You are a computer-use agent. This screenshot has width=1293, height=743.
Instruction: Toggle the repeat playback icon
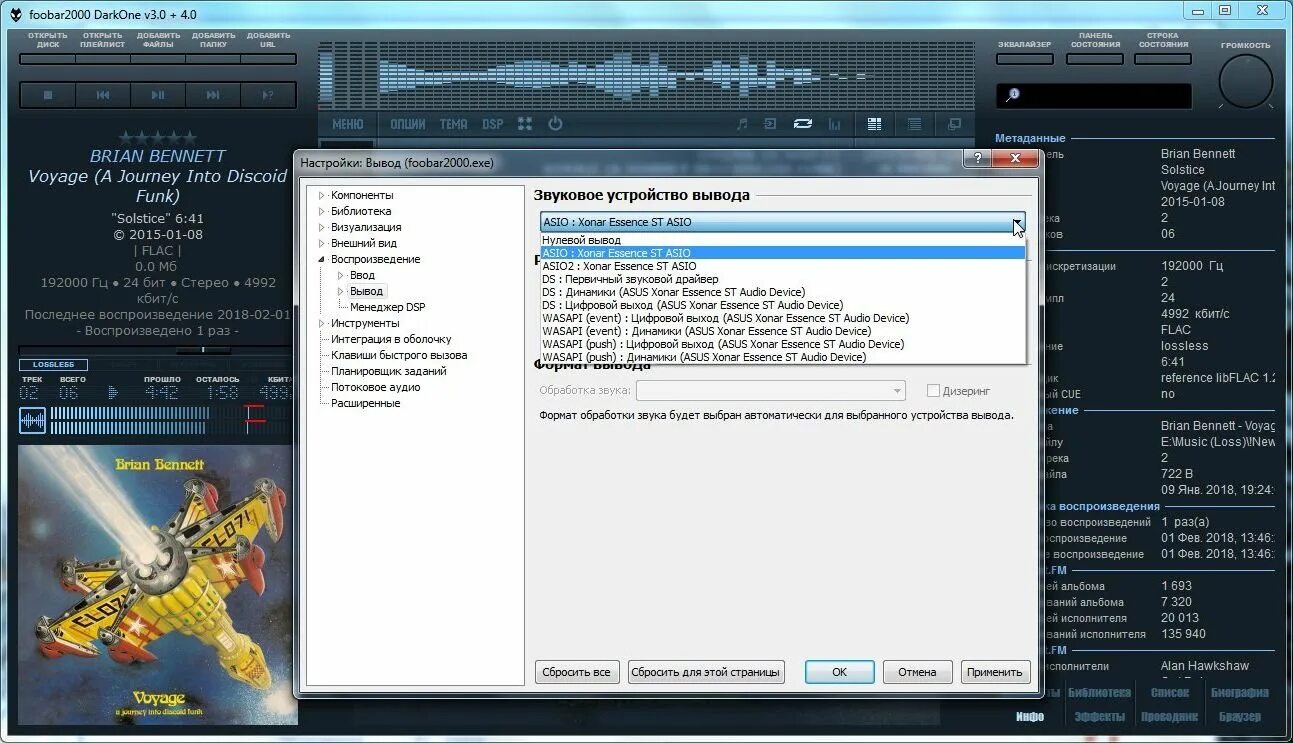coord(803,123)
